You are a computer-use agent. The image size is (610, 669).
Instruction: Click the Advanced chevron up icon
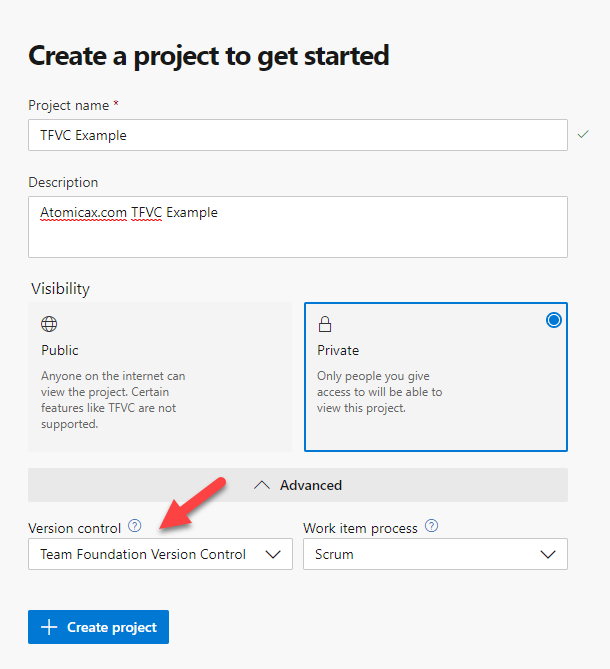[262, 485]
